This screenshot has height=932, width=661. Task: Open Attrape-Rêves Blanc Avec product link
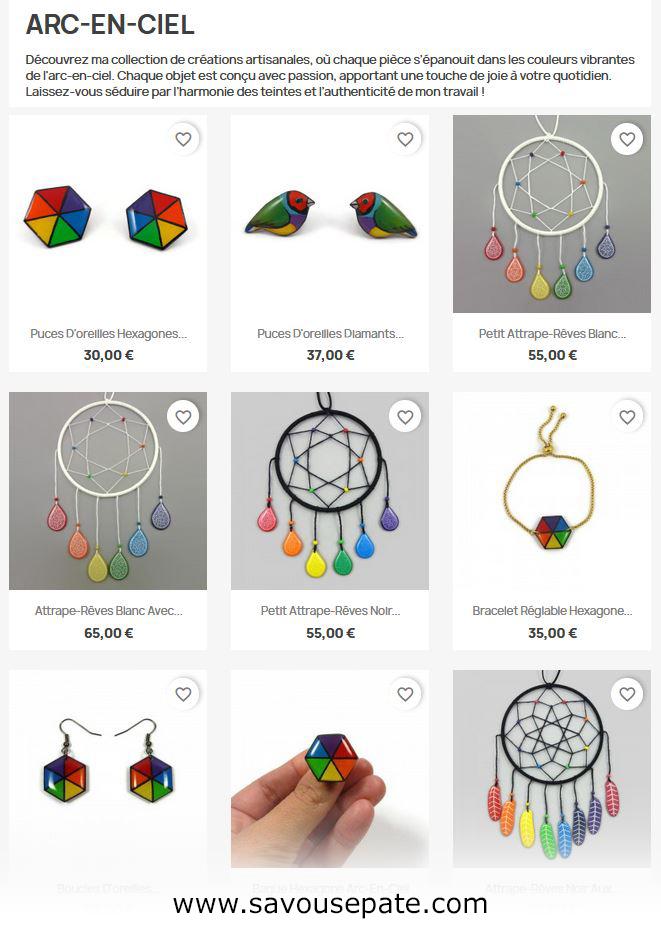[108, 610]
